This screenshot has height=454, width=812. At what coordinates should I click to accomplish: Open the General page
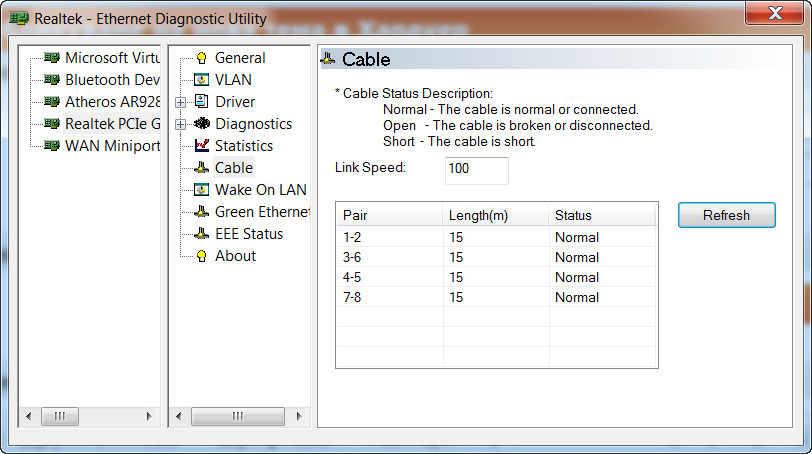240,58
